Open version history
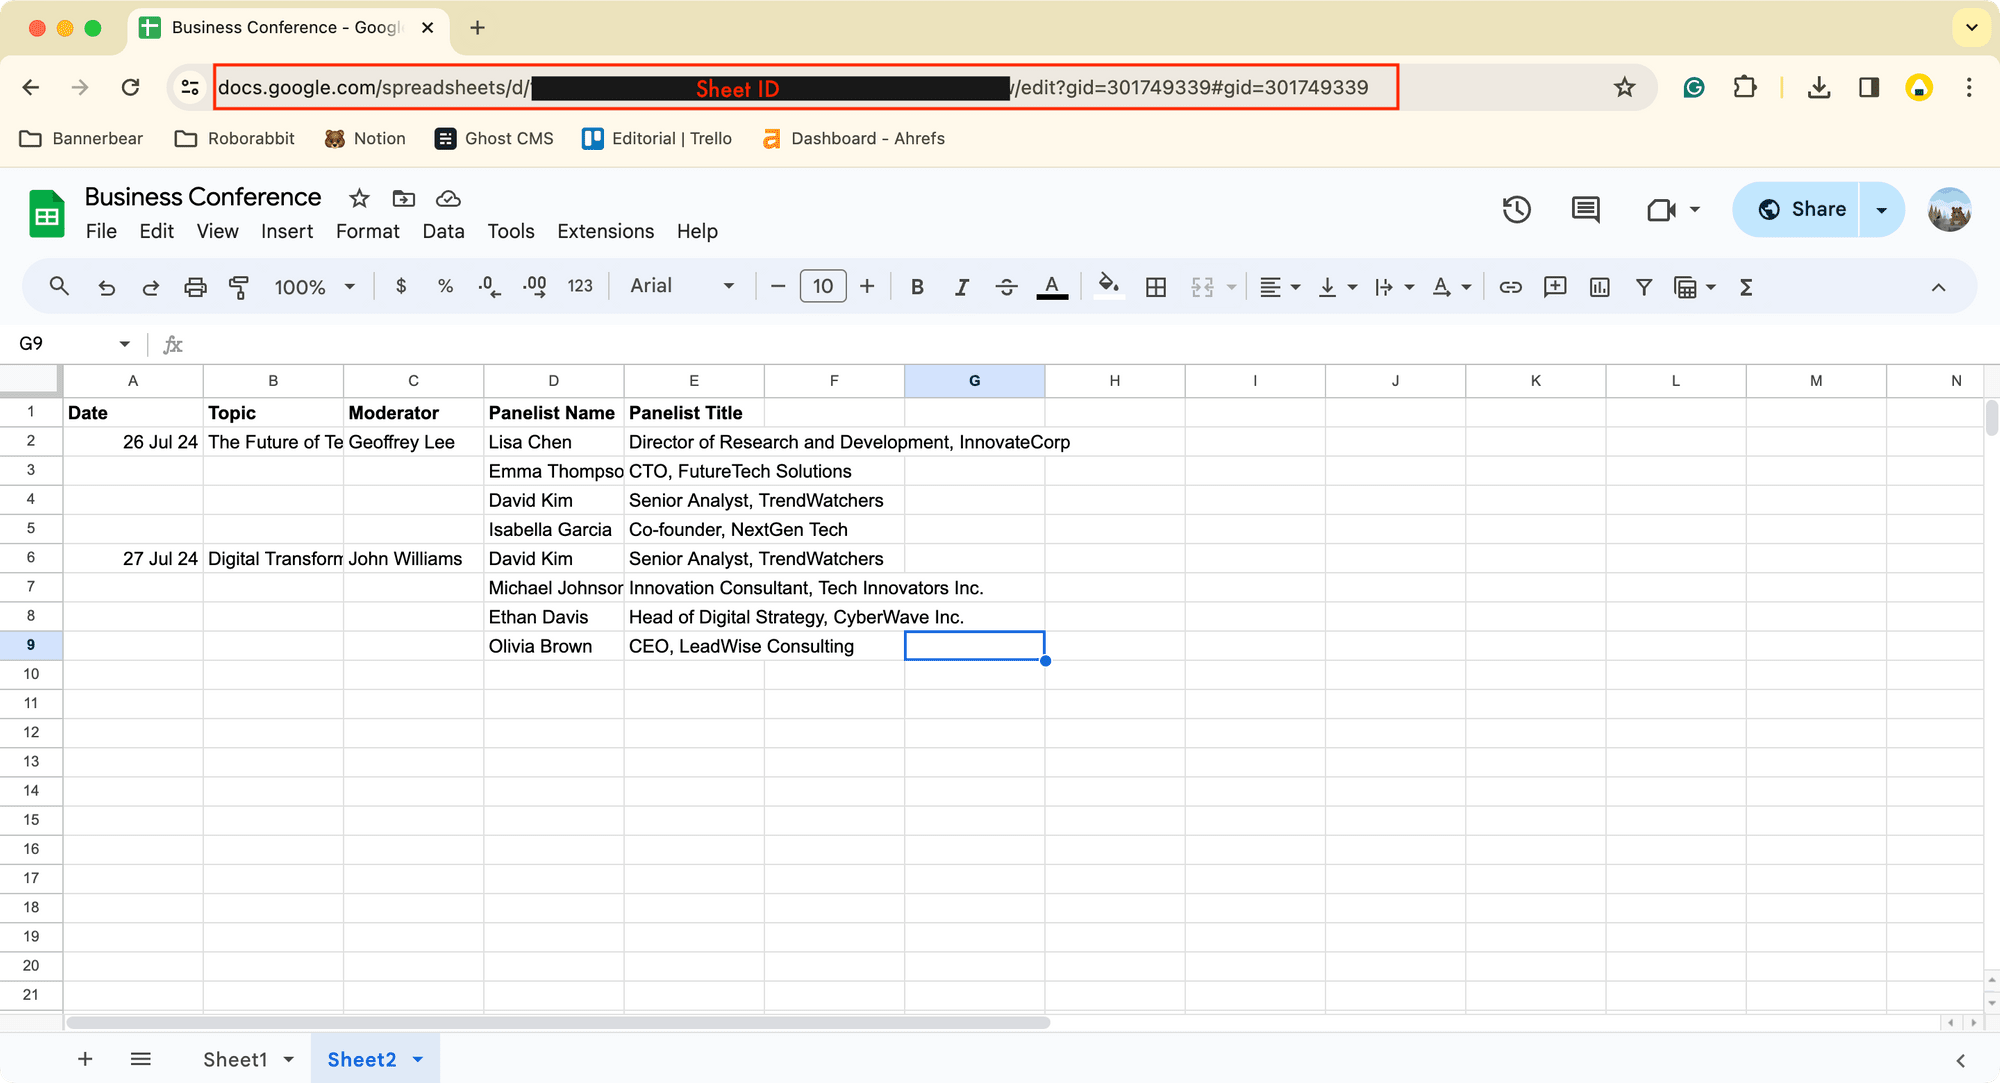 coord(1516,210)
